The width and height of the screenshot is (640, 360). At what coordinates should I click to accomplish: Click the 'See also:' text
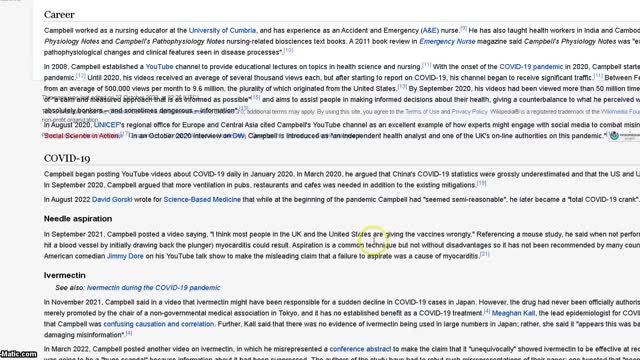click(x=70, y=288)
